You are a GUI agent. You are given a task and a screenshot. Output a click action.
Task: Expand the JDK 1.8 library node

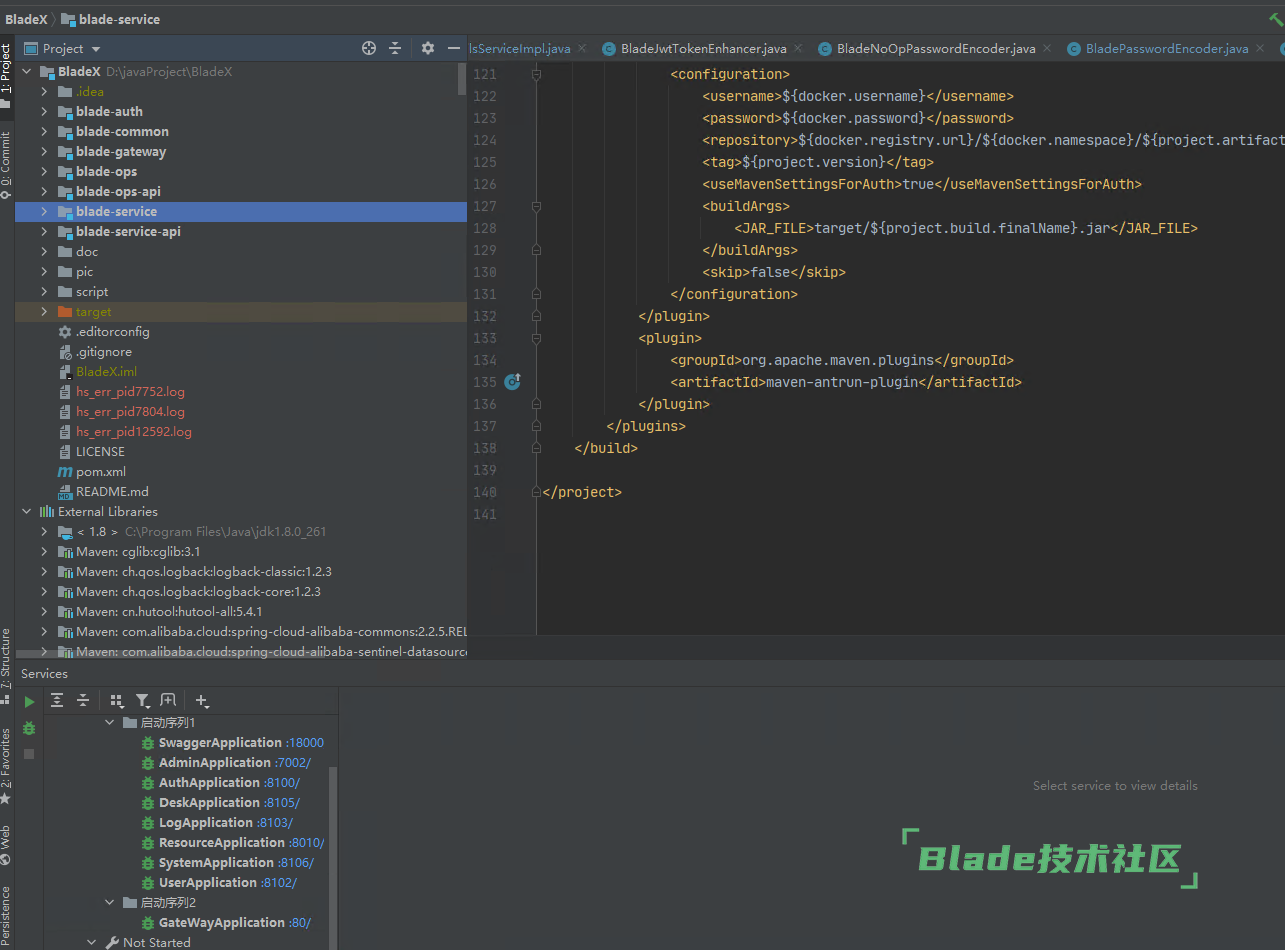(x=44, y=531)
